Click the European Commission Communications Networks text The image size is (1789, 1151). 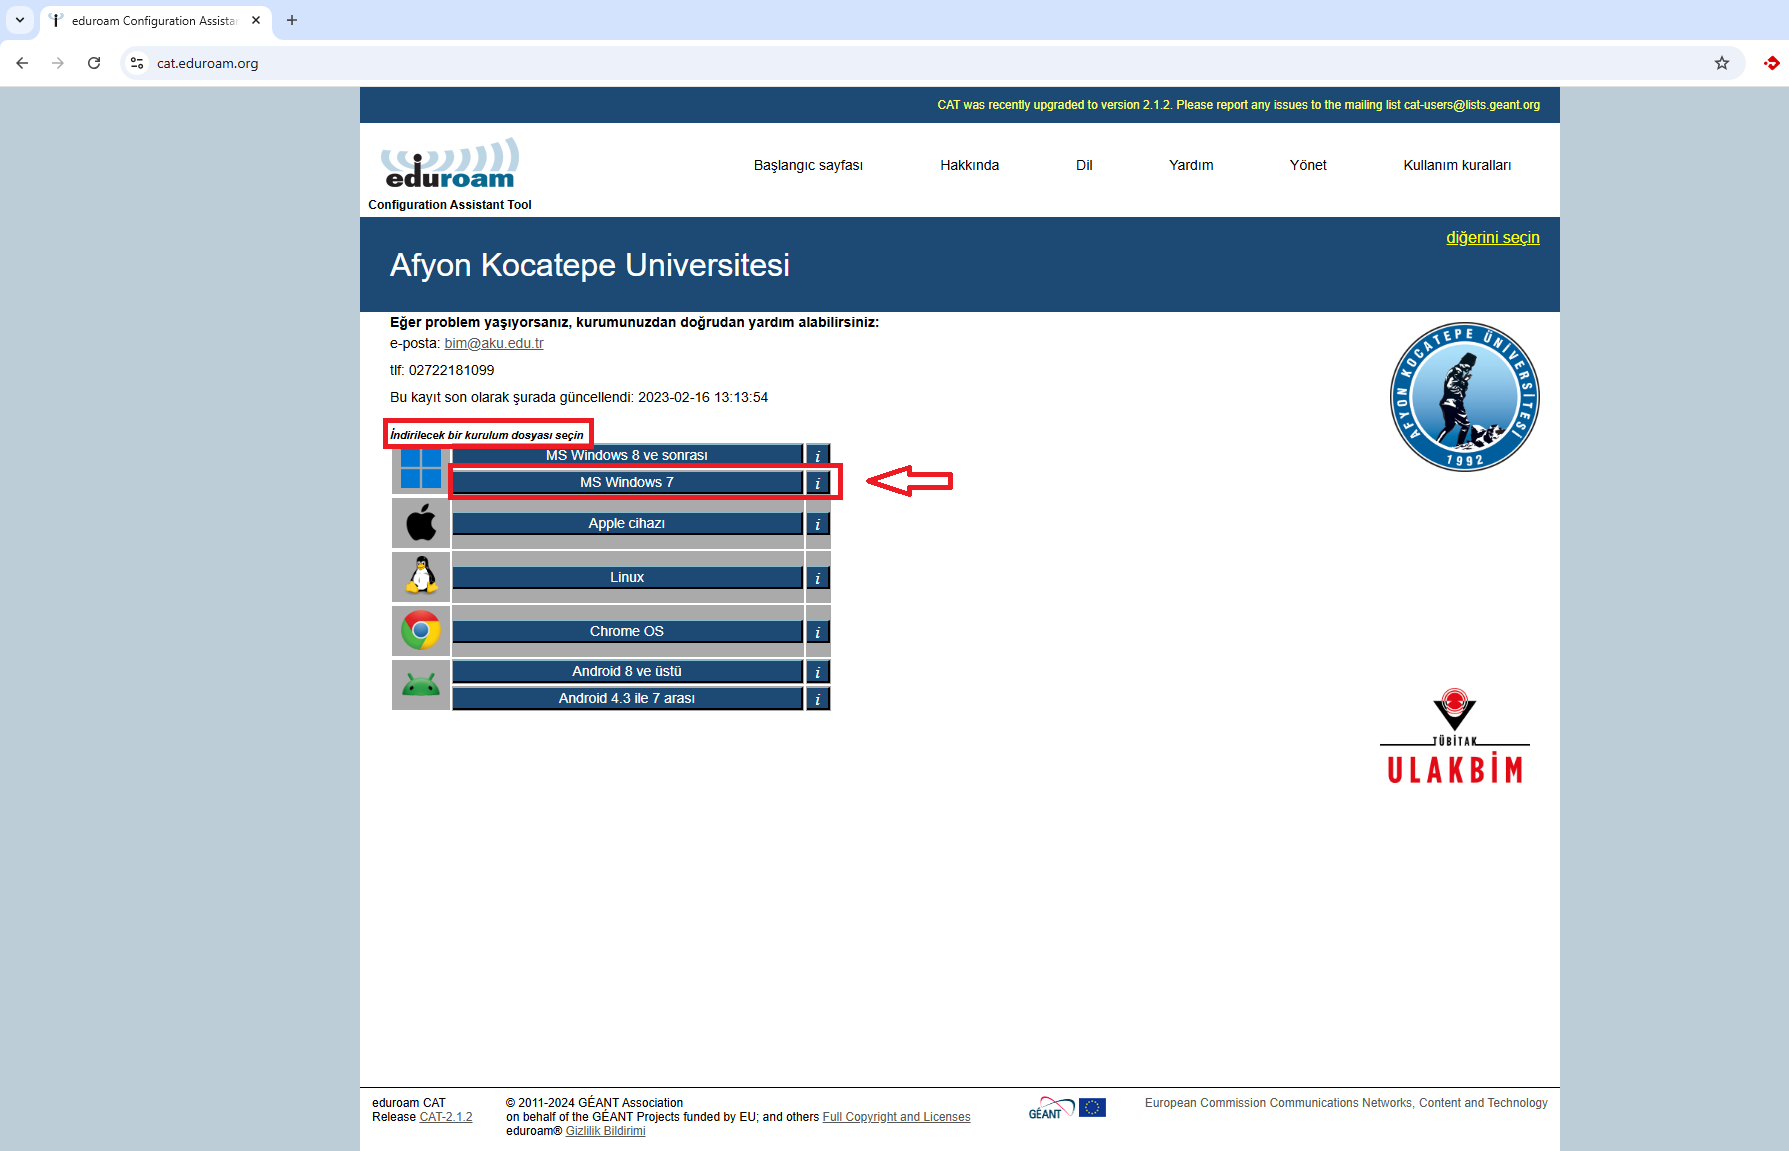[1346, 1103]
